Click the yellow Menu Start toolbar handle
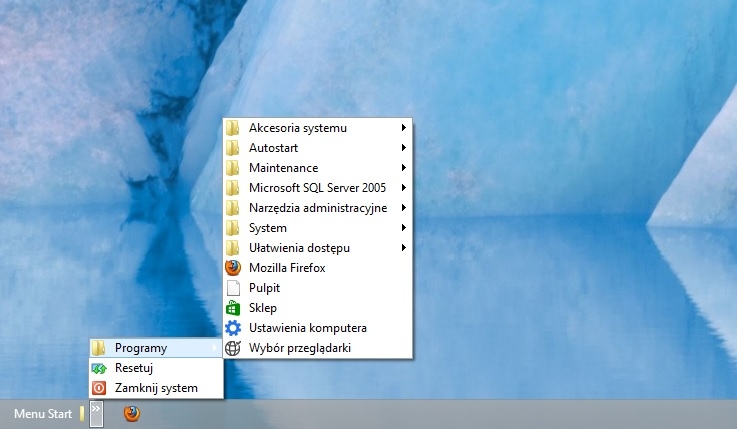The width and height of the screenshot is (737, 429). 82,413
